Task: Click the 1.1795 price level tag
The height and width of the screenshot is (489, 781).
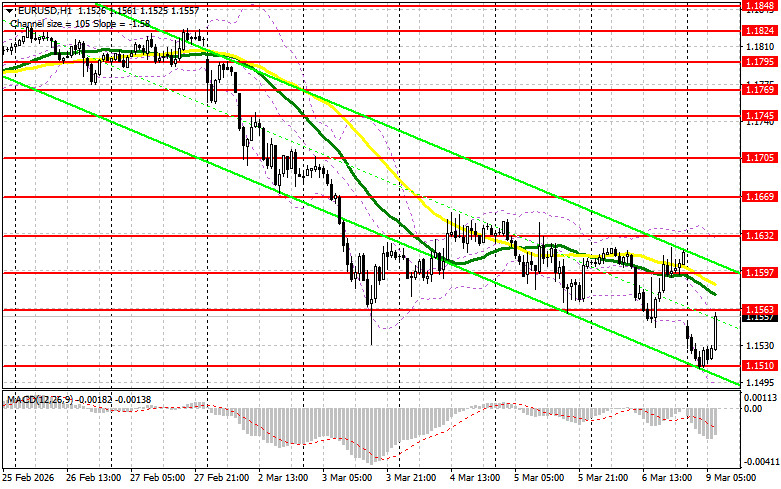Action: 757,62
